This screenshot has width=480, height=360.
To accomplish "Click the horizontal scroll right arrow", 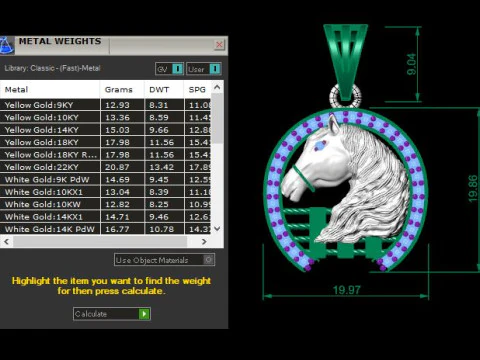I will [x=204, y=242].
